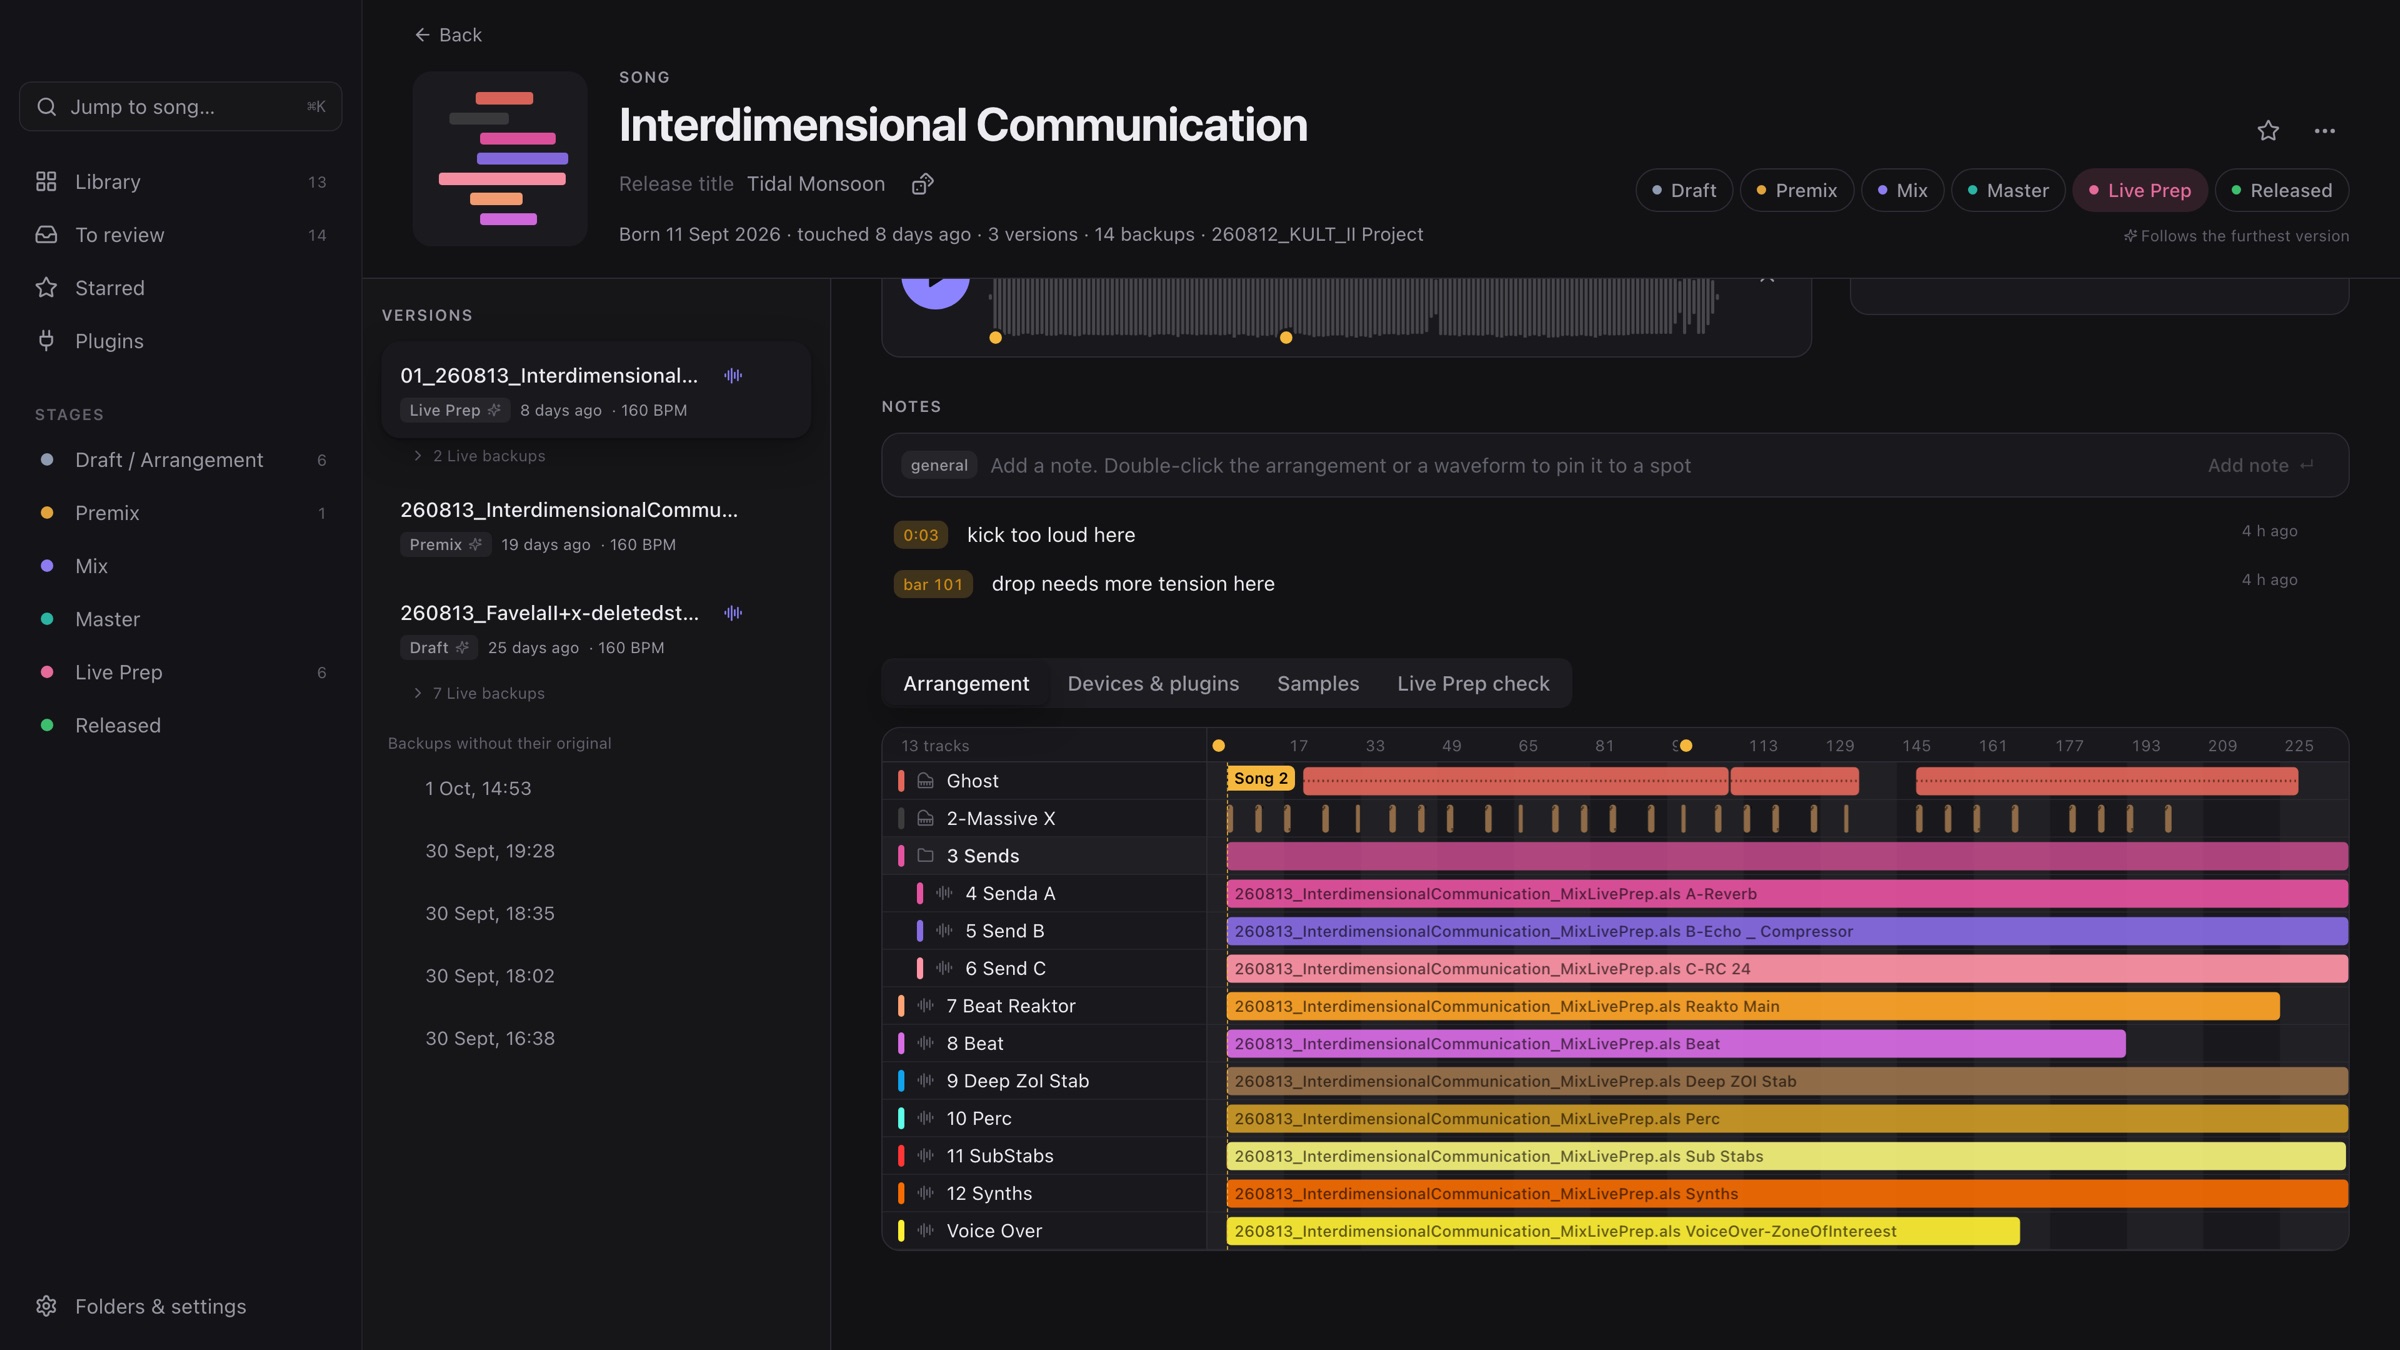Open the Starred list in sidebar
Viewport: 2400px width, 1350px height.
[181, 288]
